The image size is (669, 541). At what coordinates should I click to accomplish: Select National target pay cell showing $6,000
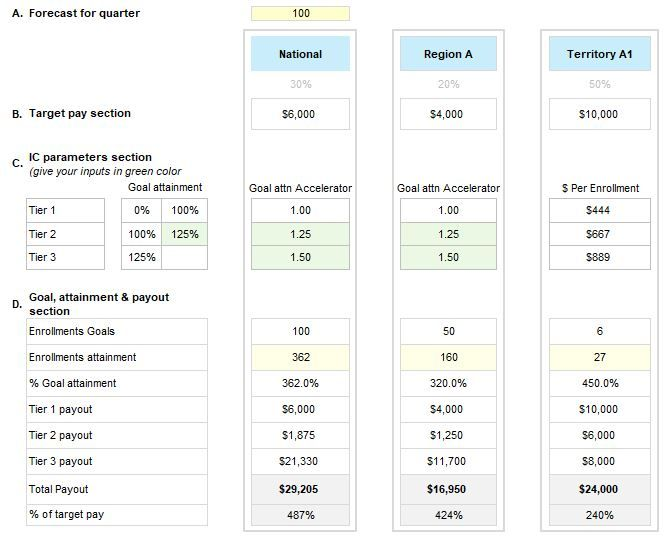(300, 114)
